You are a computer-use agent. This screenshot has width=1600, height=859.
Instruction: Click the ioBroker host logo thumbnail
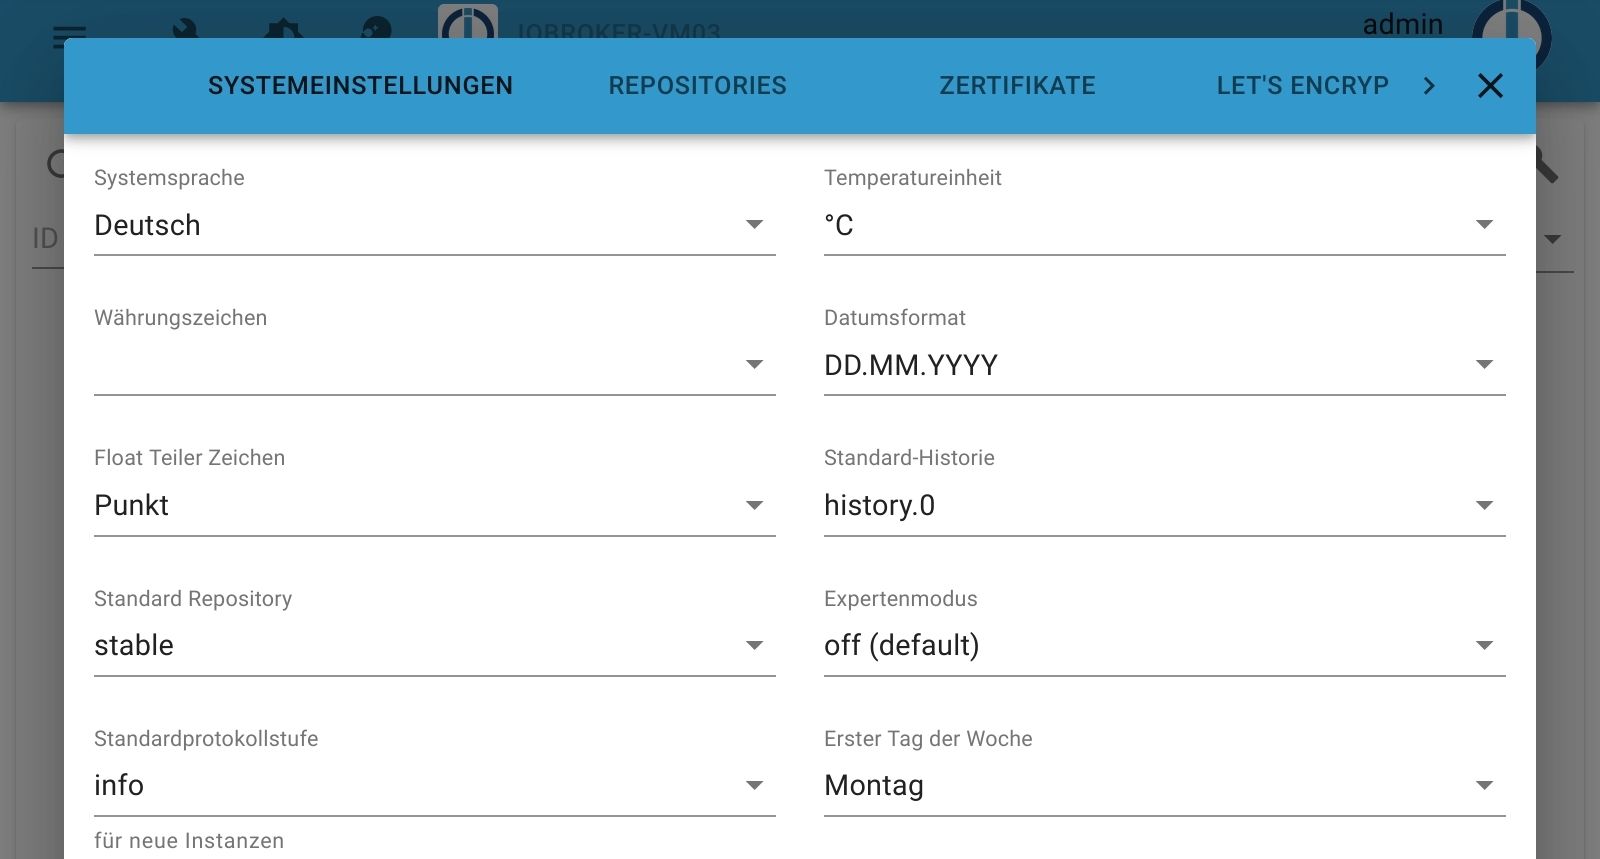[467, 24]
